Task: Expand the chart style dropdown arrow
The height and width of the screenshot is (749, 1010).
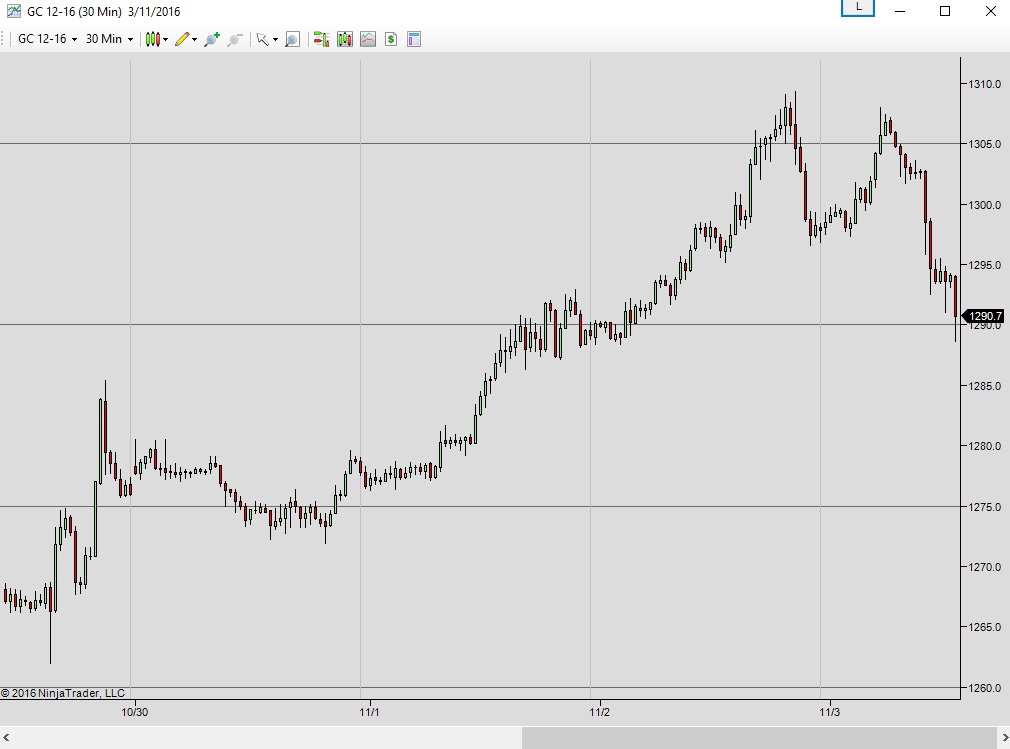Action: click(166, 40)
